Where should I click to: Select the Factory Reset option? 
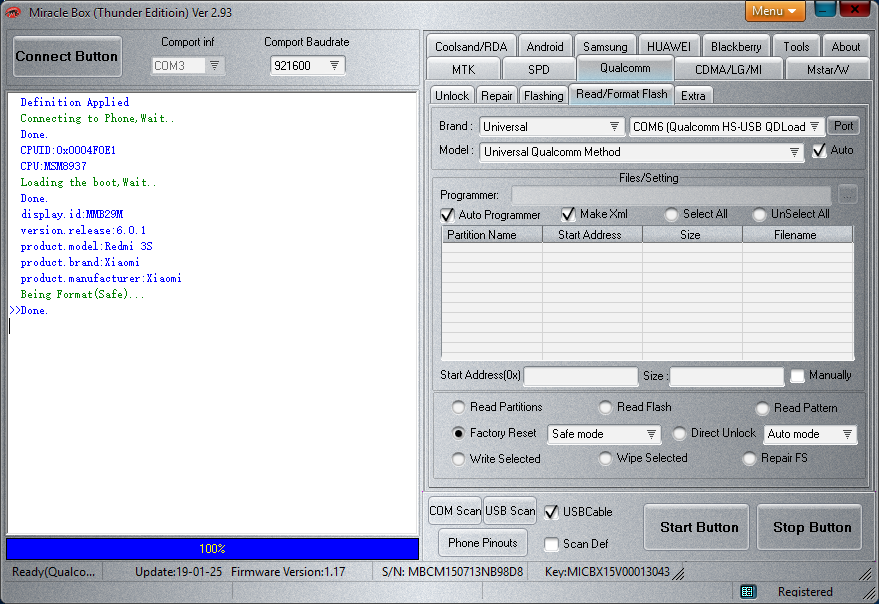coord(458,433)
